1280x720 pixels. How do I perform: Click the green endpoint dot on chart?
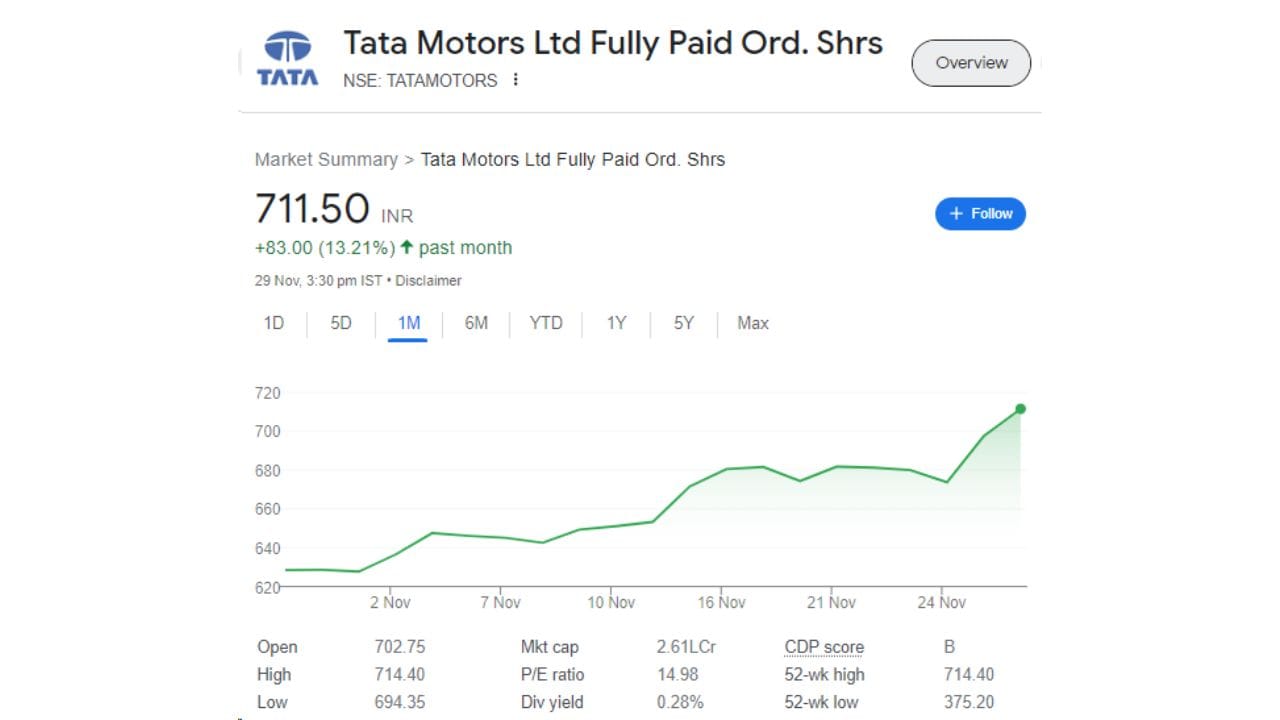click(1020, 409)
